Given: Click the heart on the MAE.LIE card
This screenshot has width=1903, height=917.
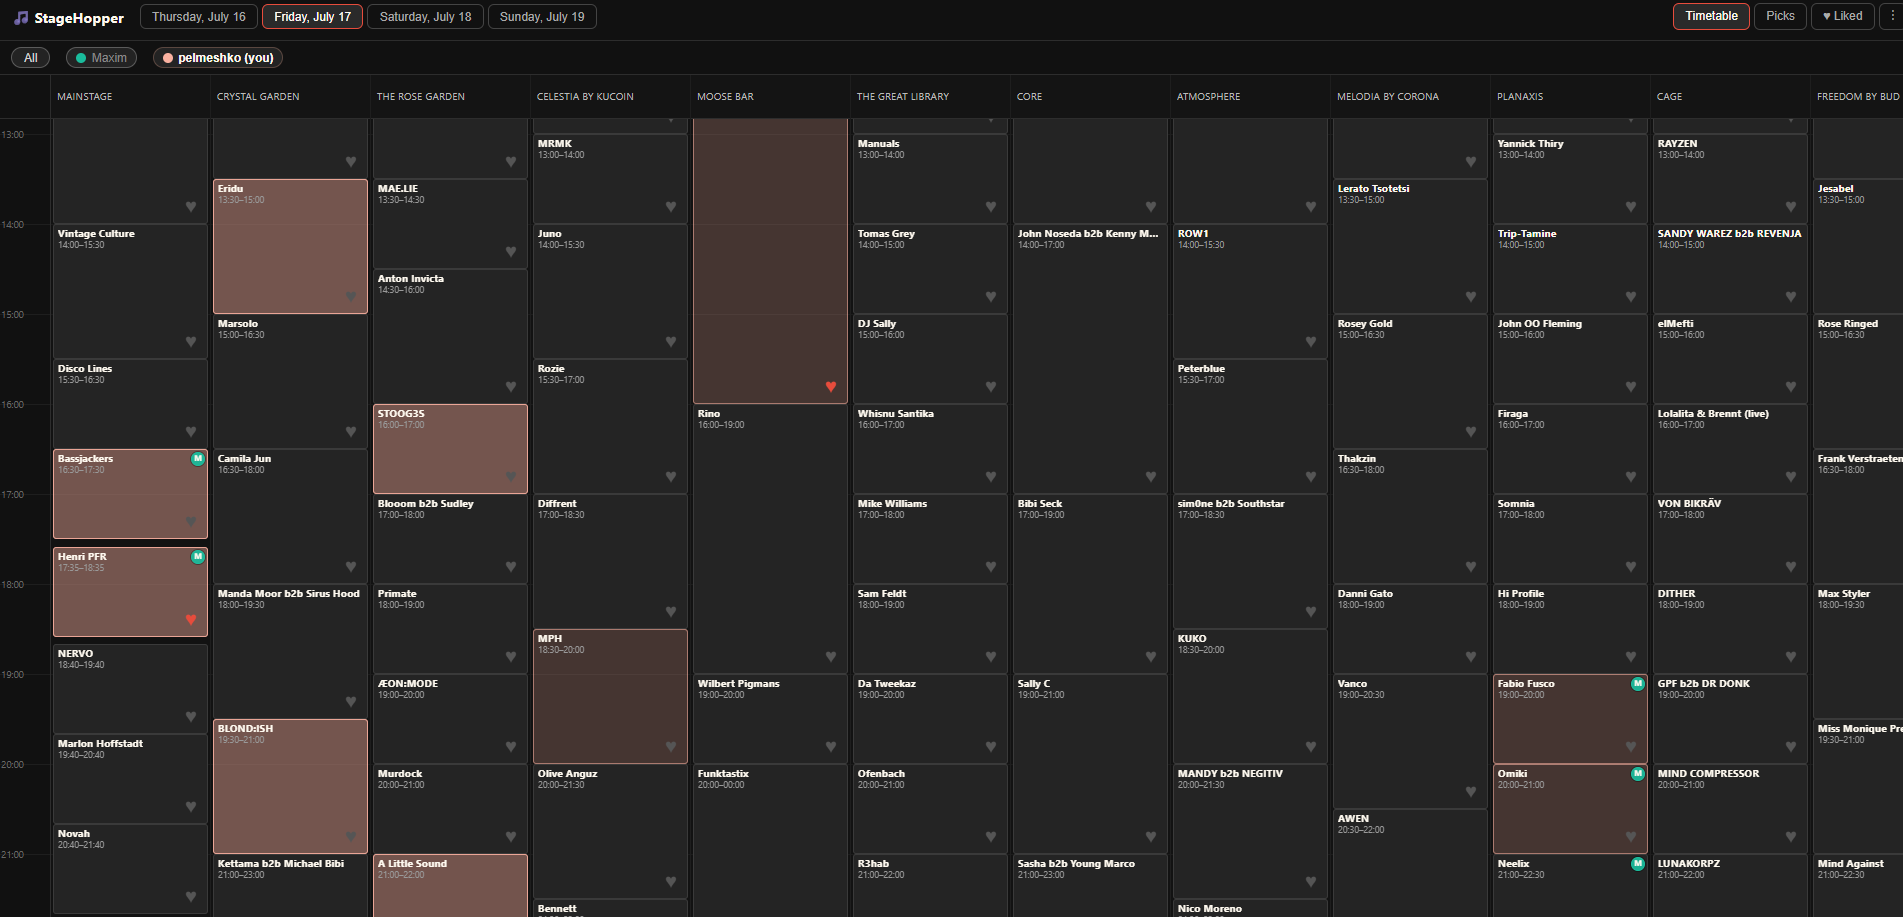Looking at the screenshot, I should (511, 252).
